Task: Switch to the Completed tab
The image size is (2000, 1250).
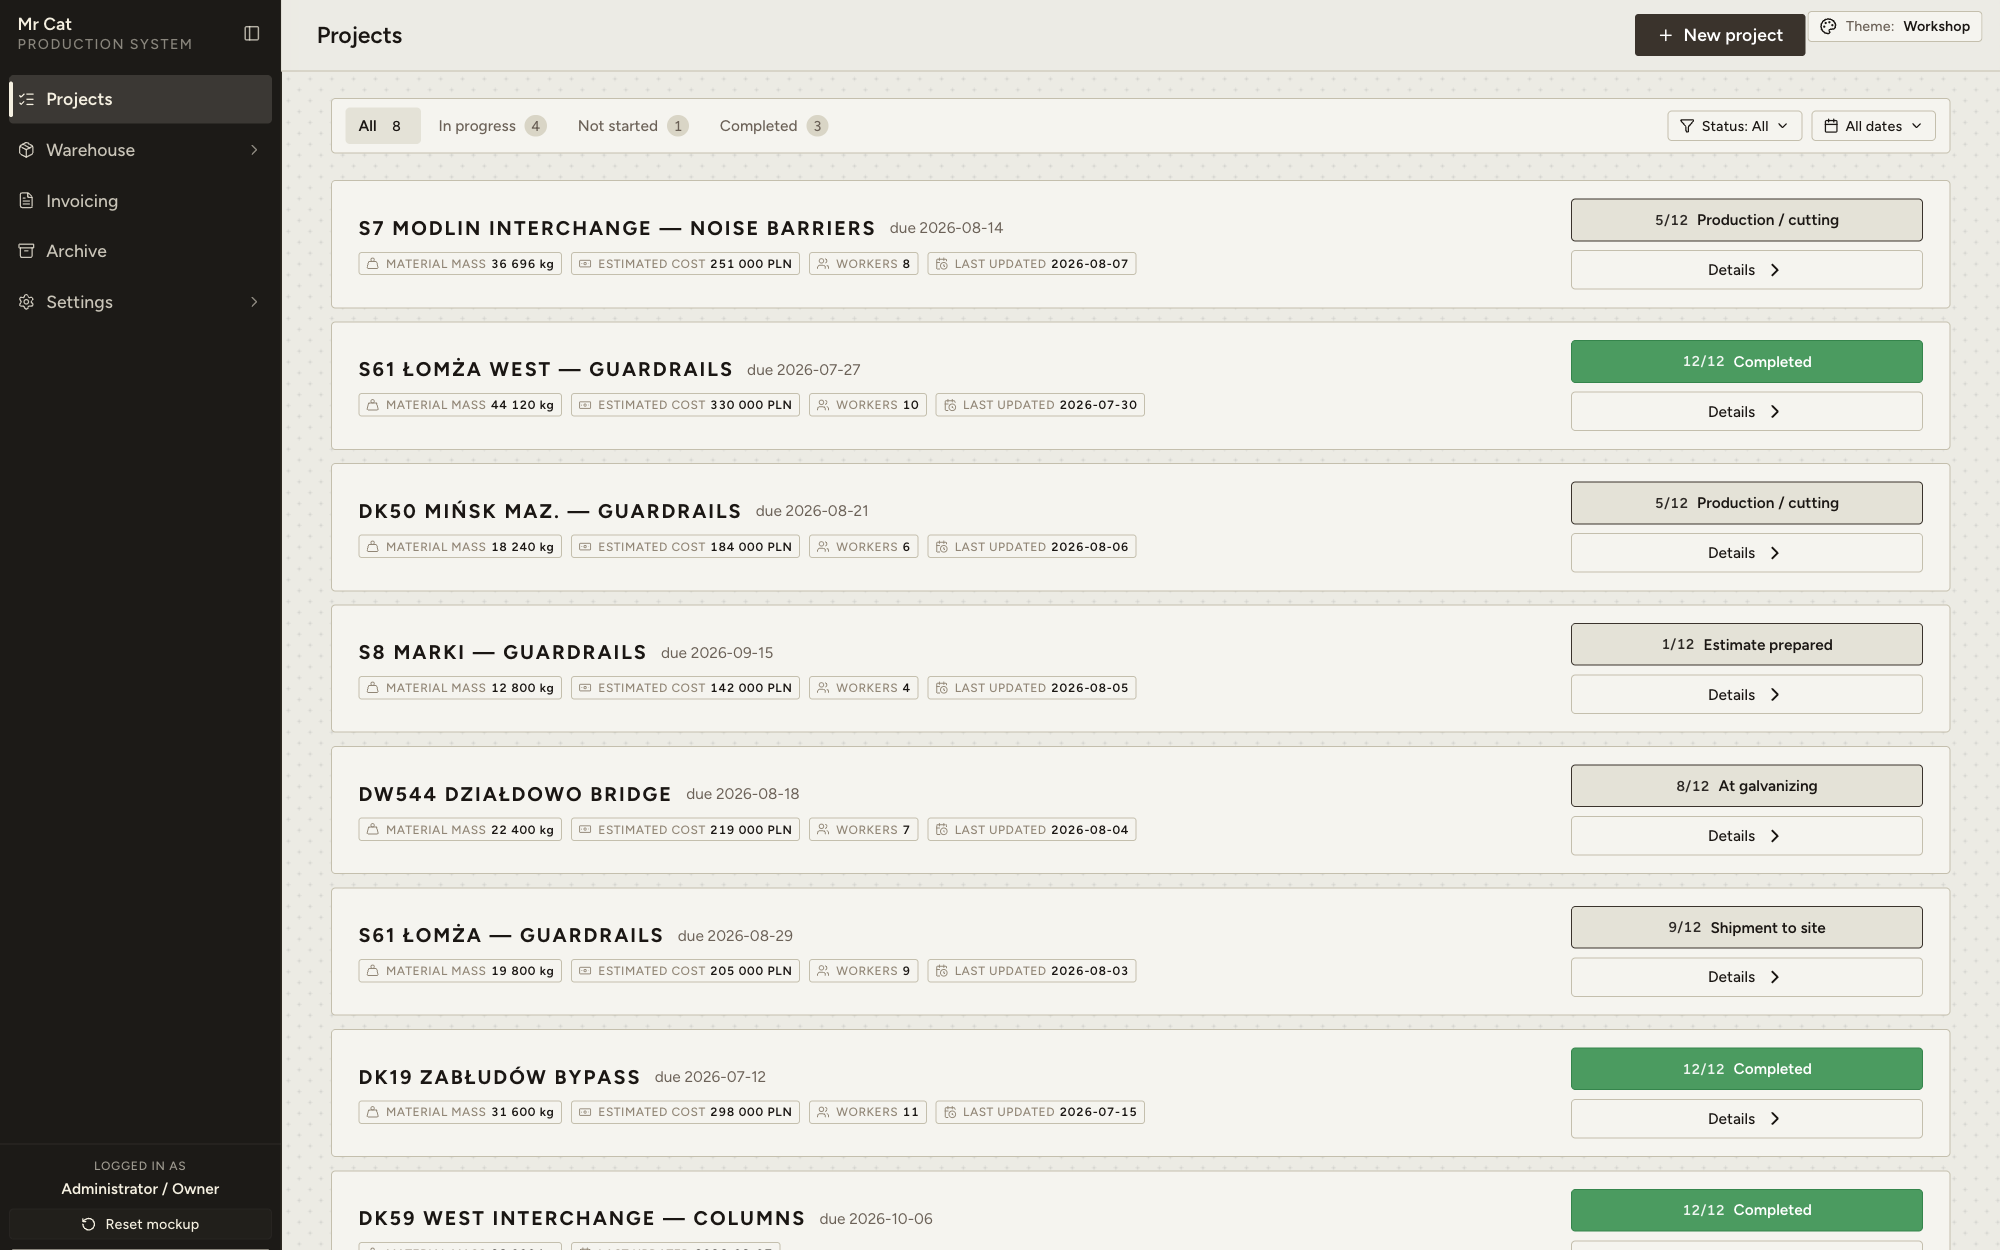Action: (773, 126)
